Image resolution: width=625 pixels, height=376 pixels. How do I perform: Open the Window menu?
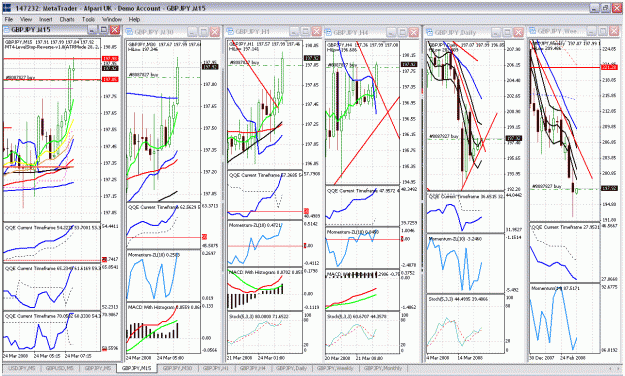(x=112, y=19)
